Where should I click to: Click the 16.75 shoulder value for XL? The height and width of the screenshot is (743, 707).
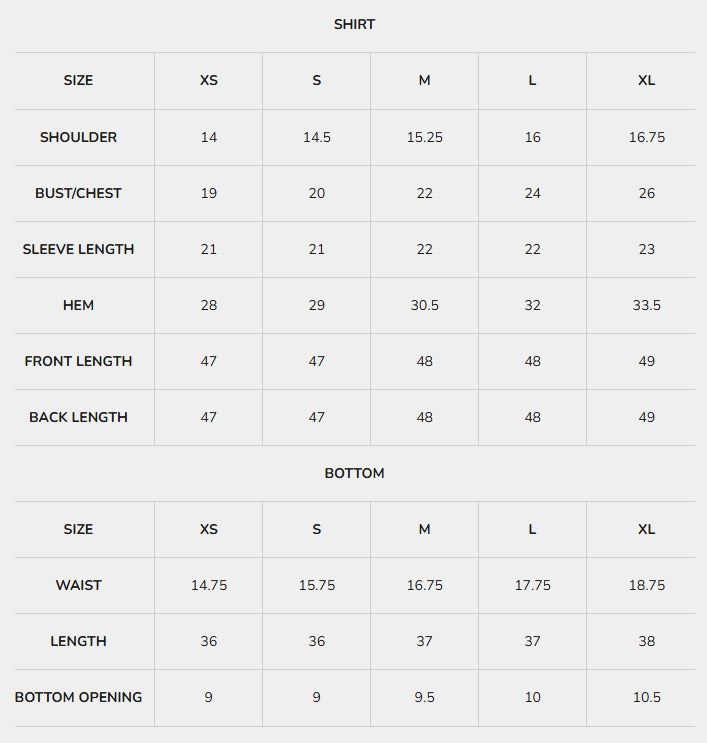pyautogui.click(x=646, y=137)
